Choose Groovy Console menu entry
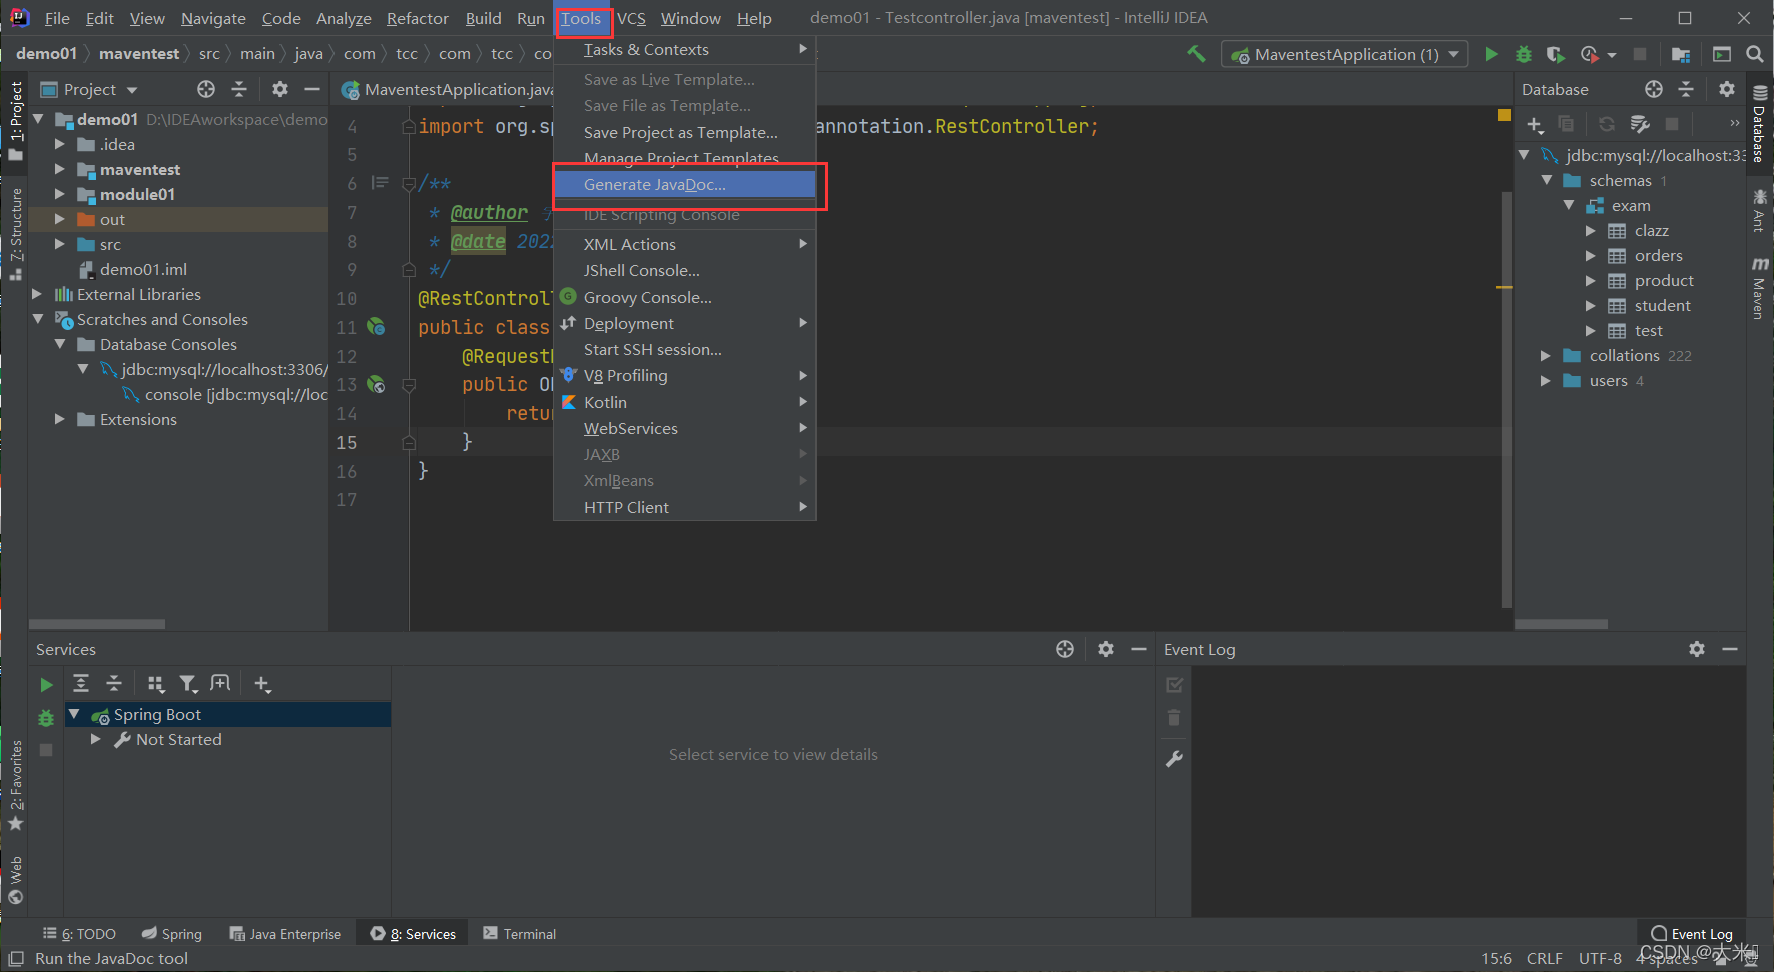 click(x=685, y=297)
